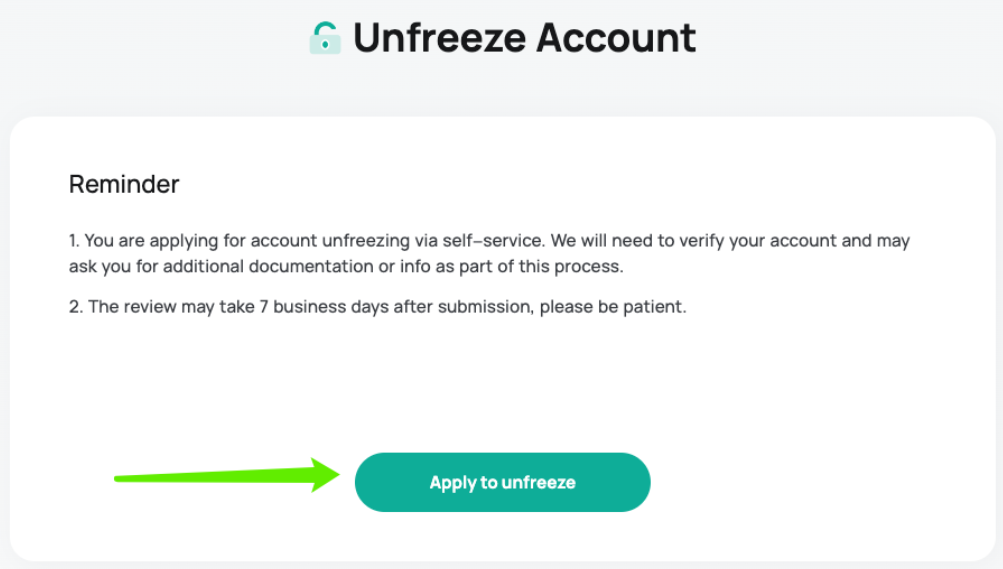Select the word Unfreeze in the page title
Screen dimensions: 1003x569
pyautogui.click(x=439, y=38)
